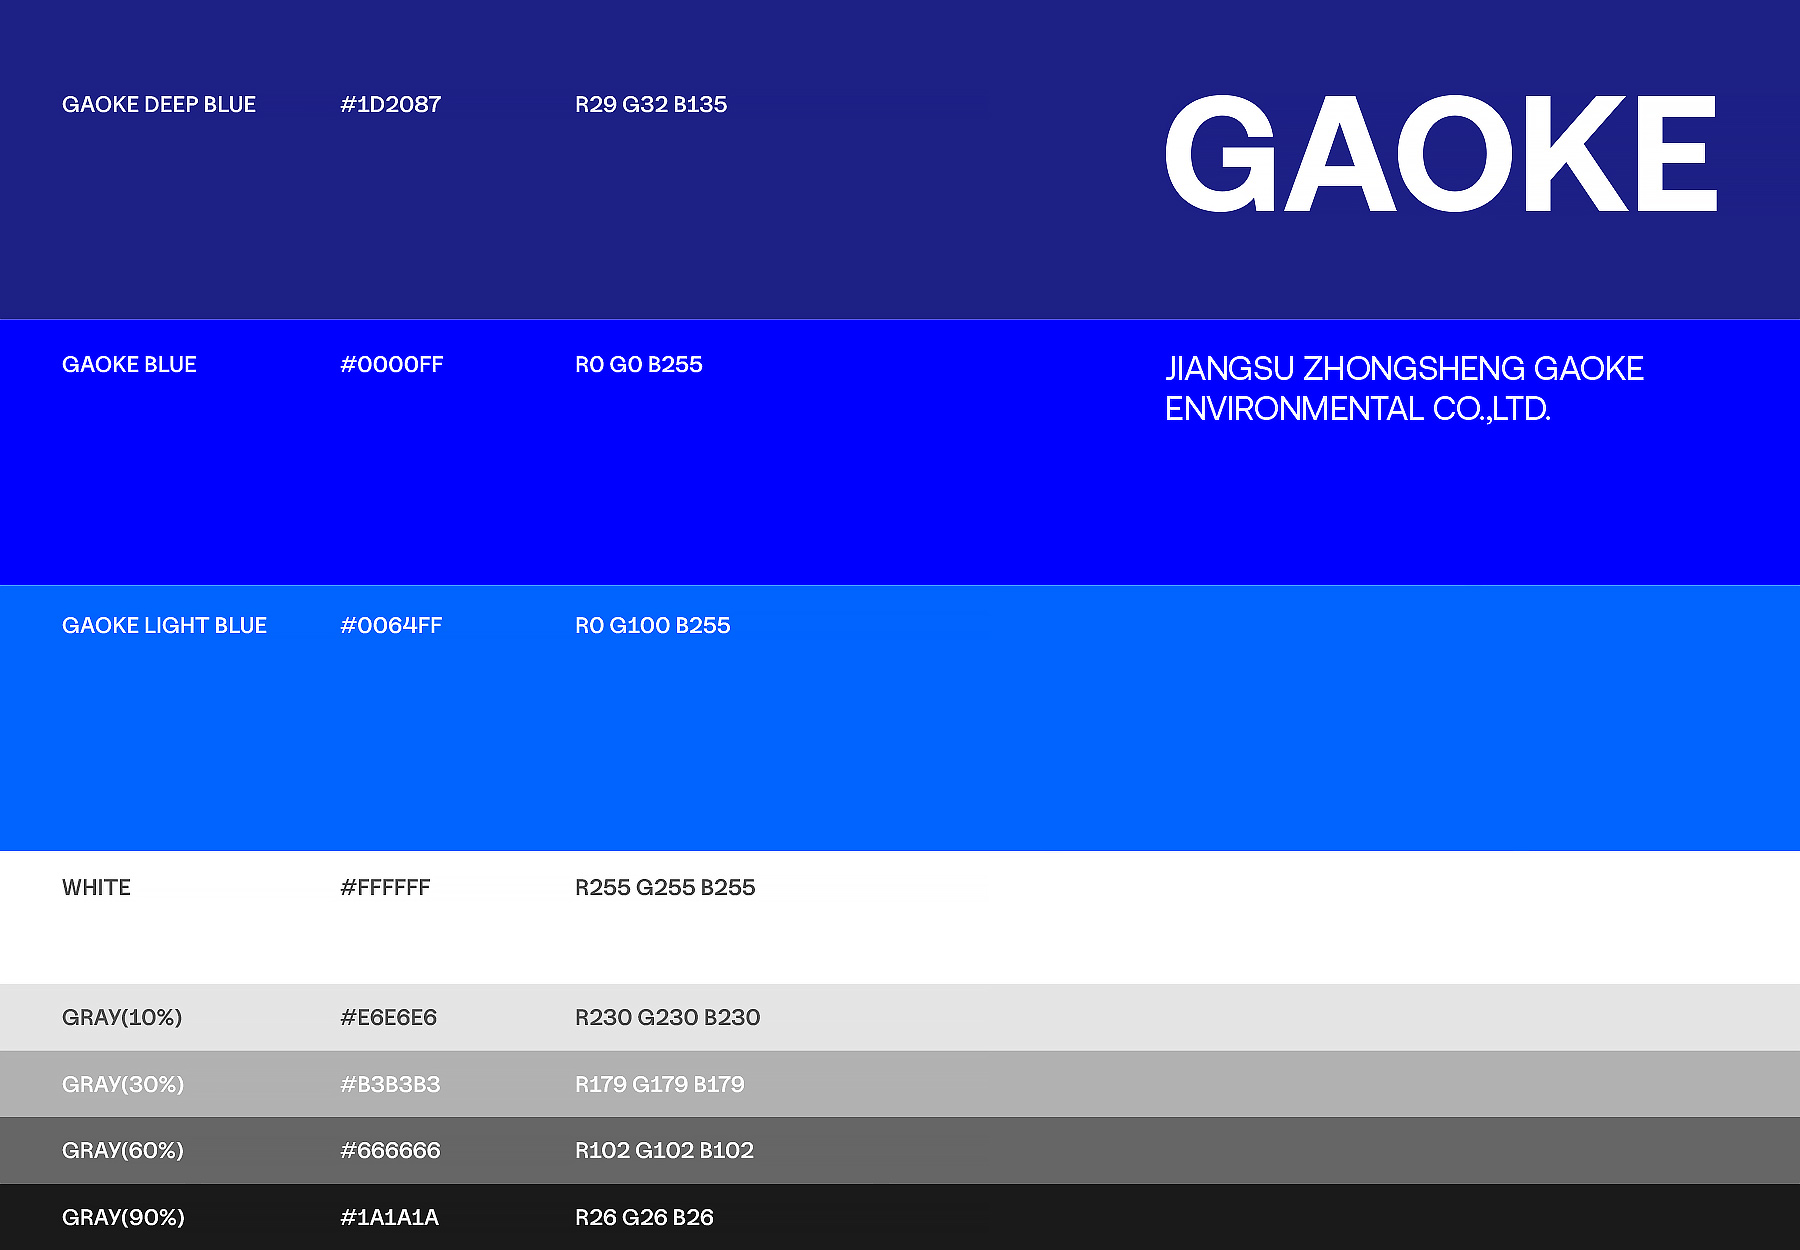The width and height of the screenshot is (1800, 1250).
Task: Click the R26 G26 B26 value
Action: pyautogui.click(x=645, y=1217)
